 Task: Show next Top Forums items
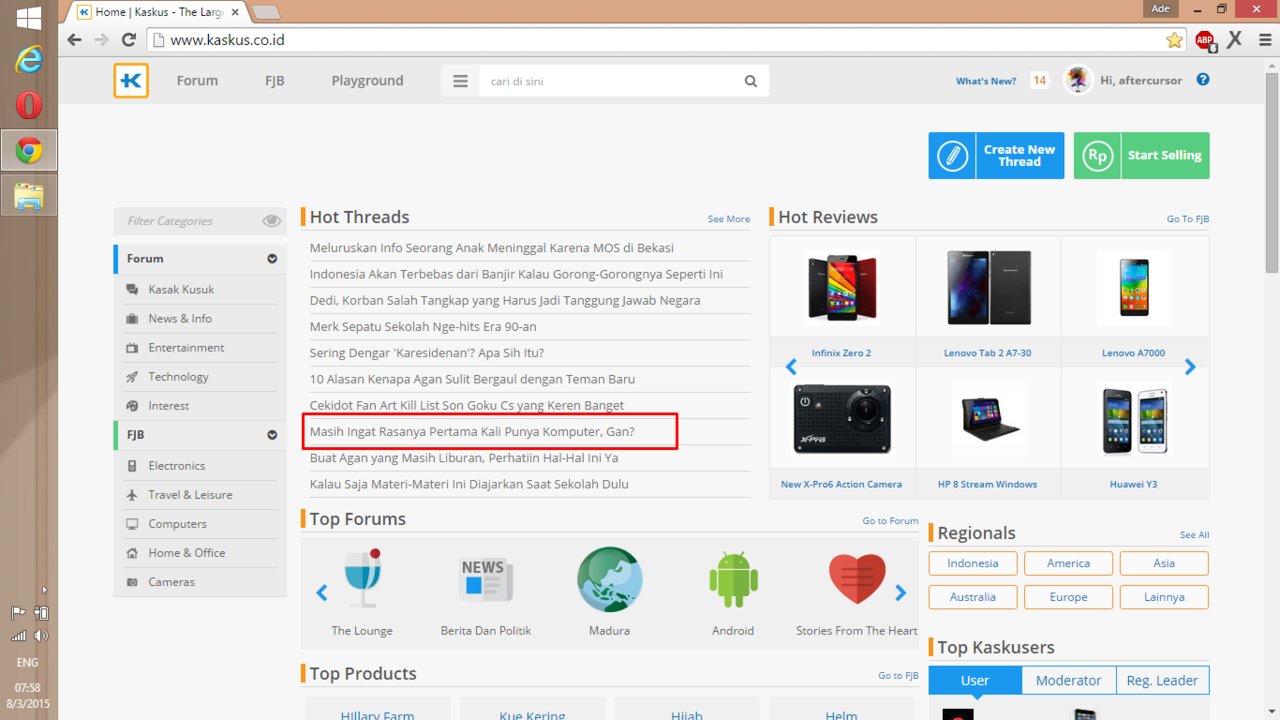[x=901, y=593]
